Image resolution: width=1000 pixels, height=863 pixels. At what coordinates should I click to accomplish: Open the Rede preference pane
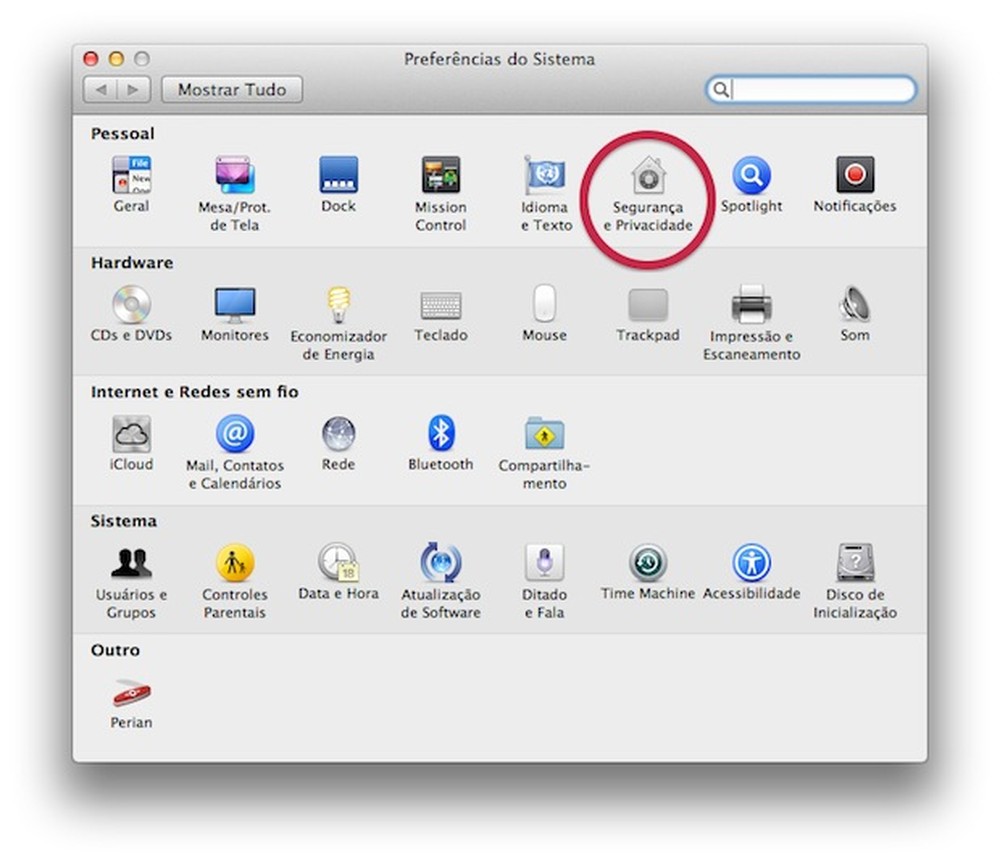click(338, 434)
